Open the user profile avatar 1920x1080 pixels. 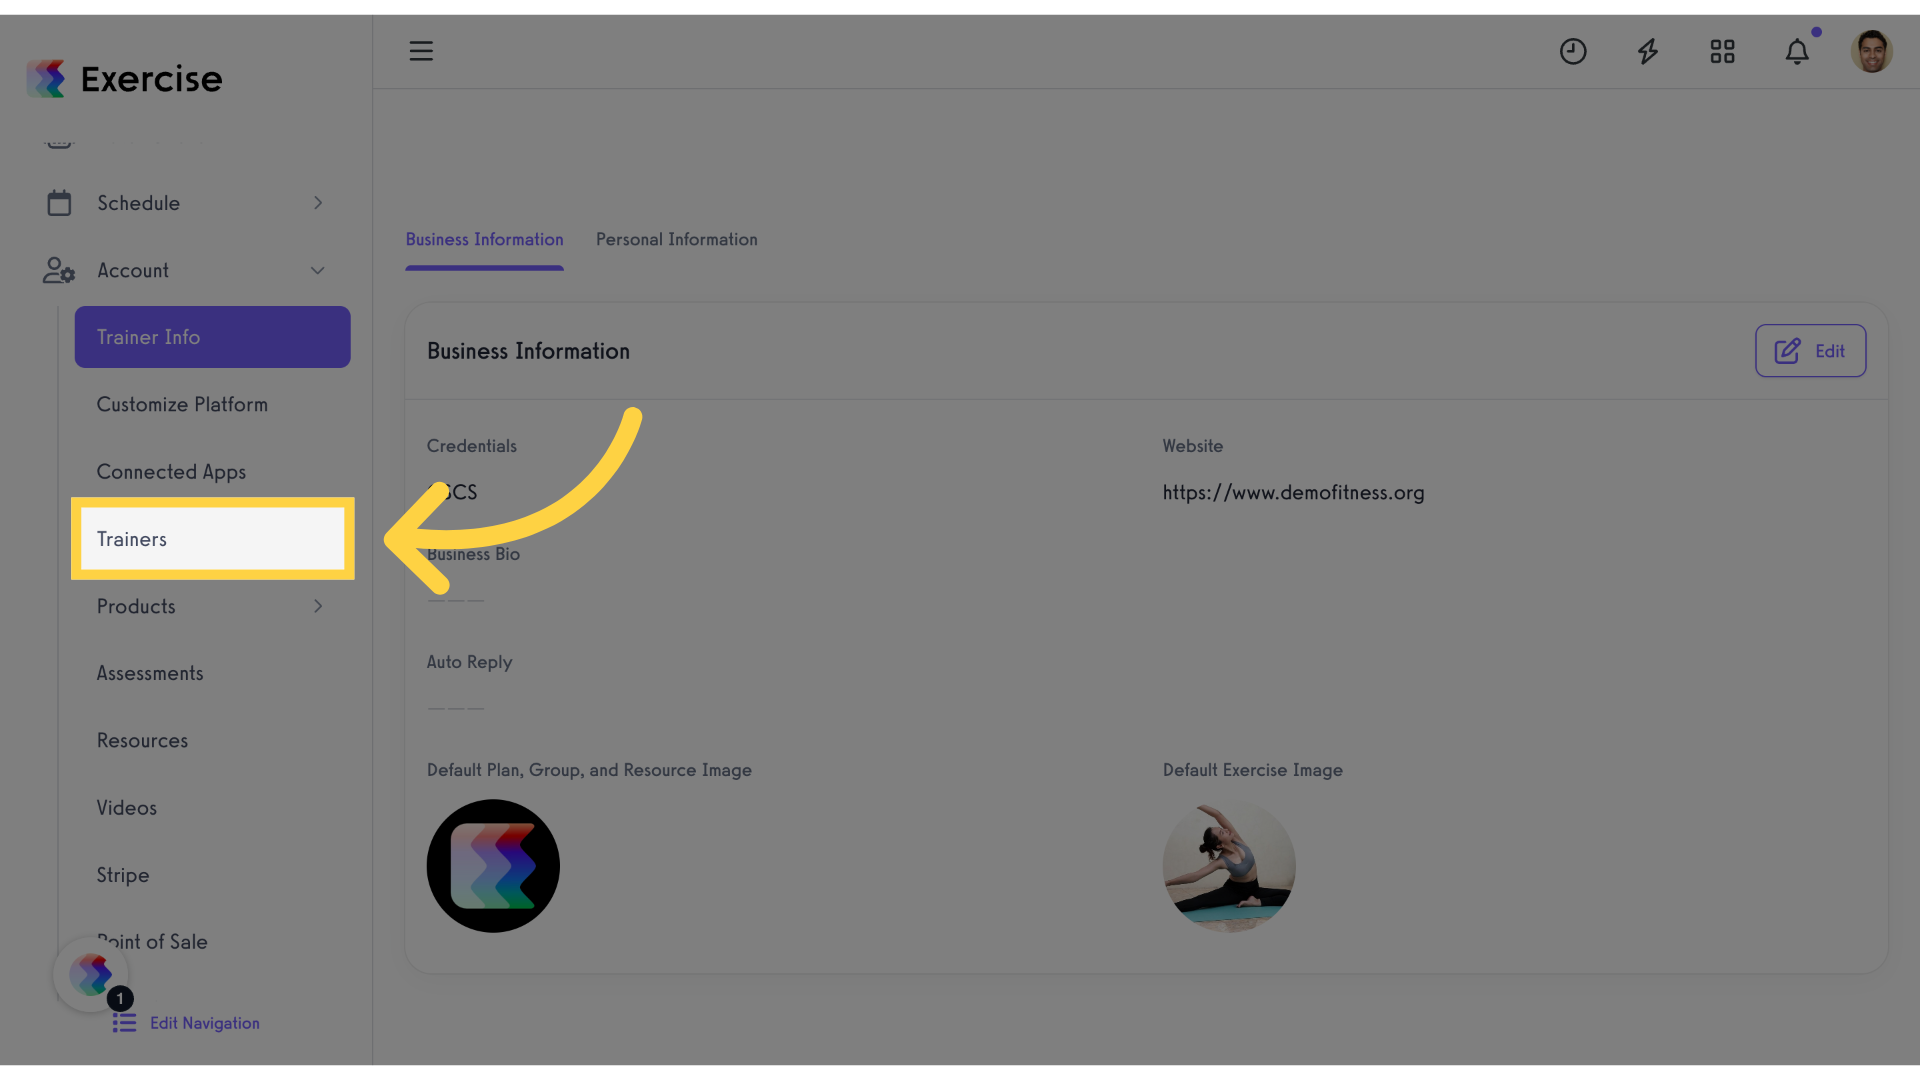pos(1871,51)
